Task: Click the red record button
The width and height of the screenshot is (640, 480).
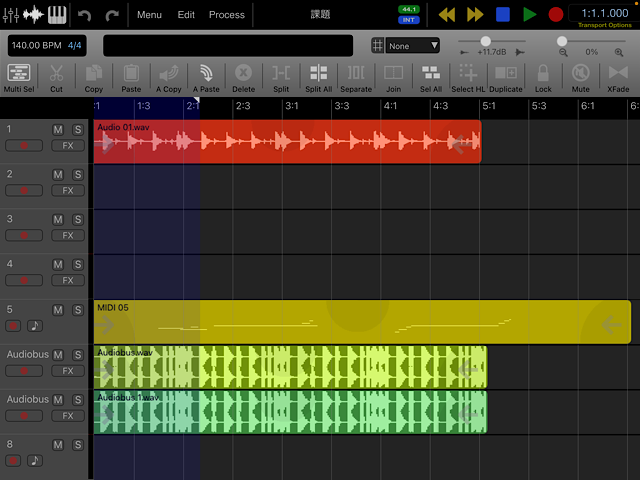Action: 556,15
